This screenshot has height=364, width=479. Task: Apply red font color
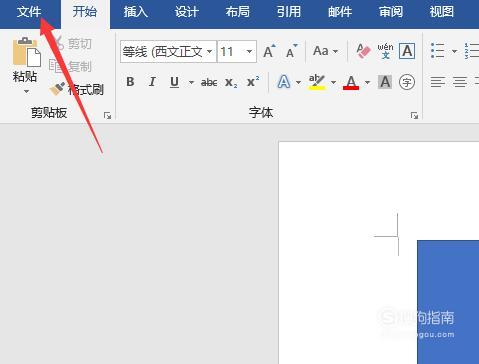click(351, 82)
